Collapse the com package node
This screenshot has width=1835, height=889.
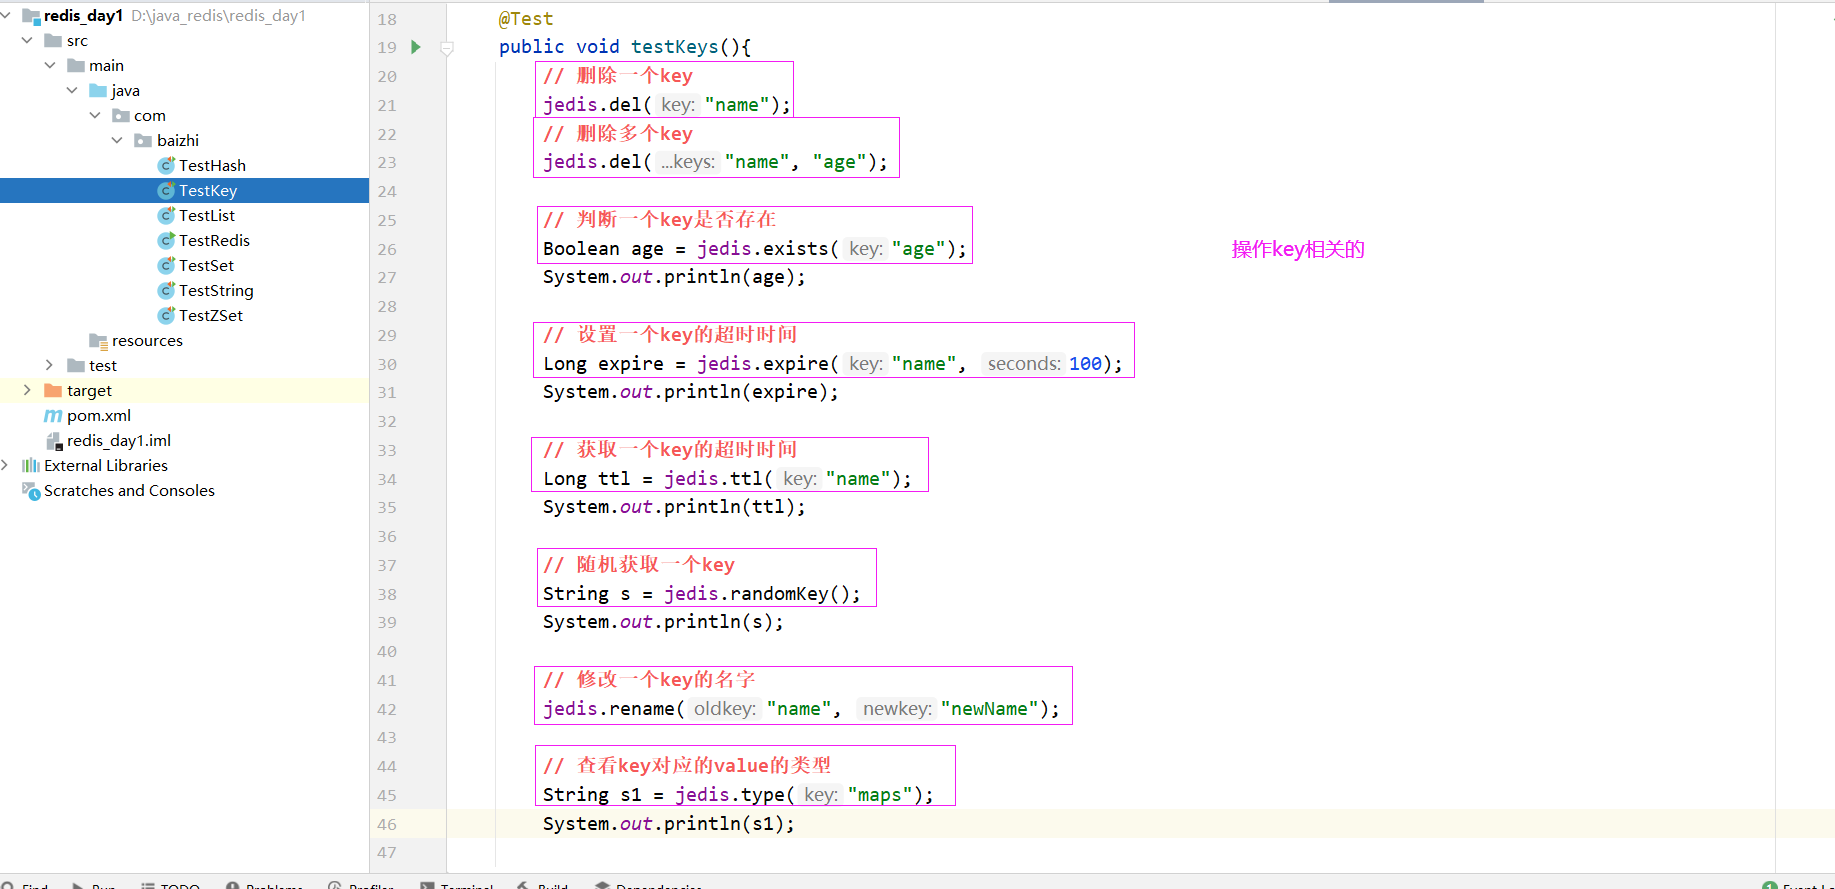(95, 115)
